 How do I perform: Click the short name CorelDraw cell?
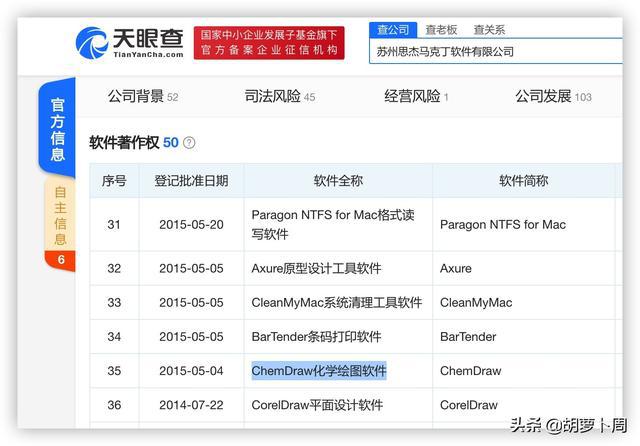click(x=523, y=405)
